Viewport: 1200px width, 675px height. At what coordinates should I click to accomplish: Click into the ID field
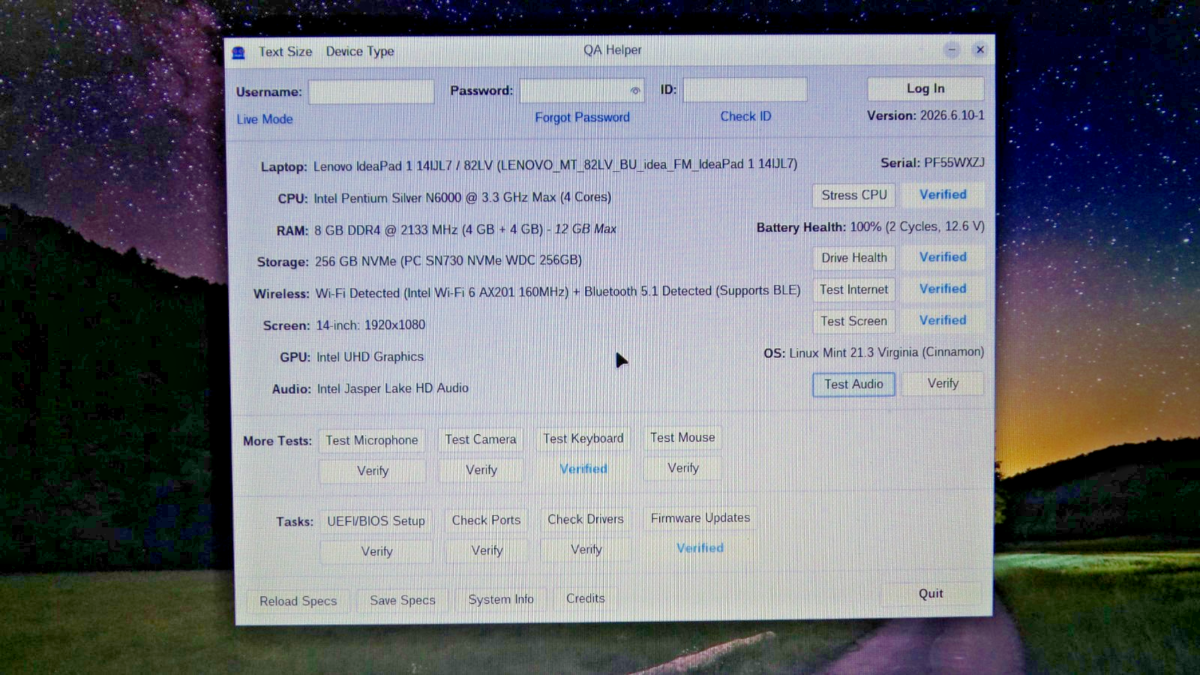(745, 90)
